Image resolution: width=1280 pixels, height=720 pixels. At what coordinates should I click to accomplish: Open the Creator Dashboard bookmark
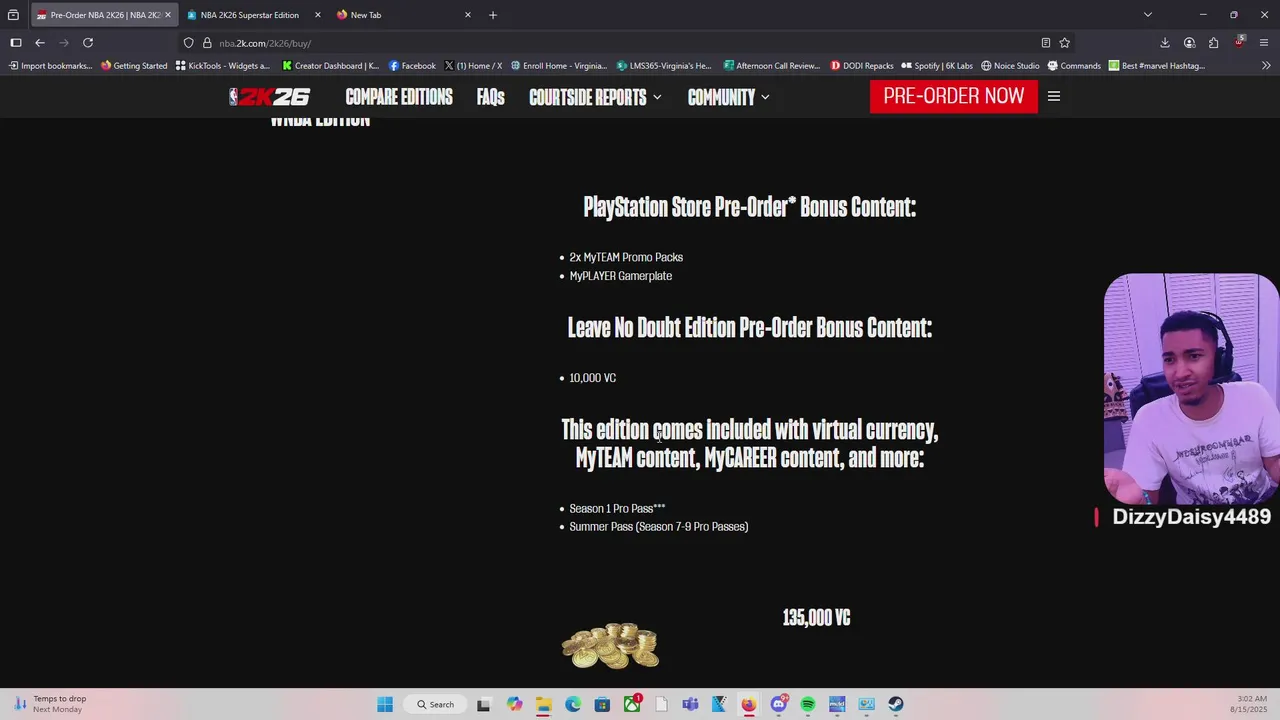tap(330, 66)
